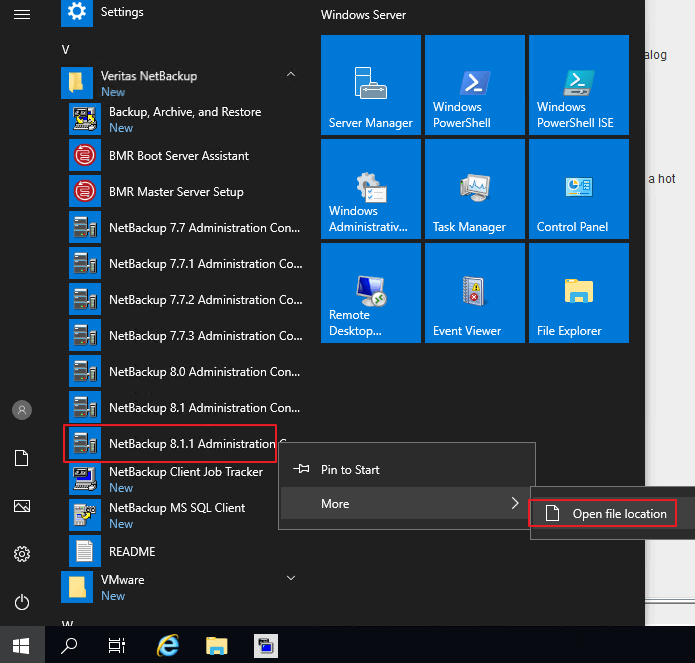Open the Task Manager tile

(475, 189)
